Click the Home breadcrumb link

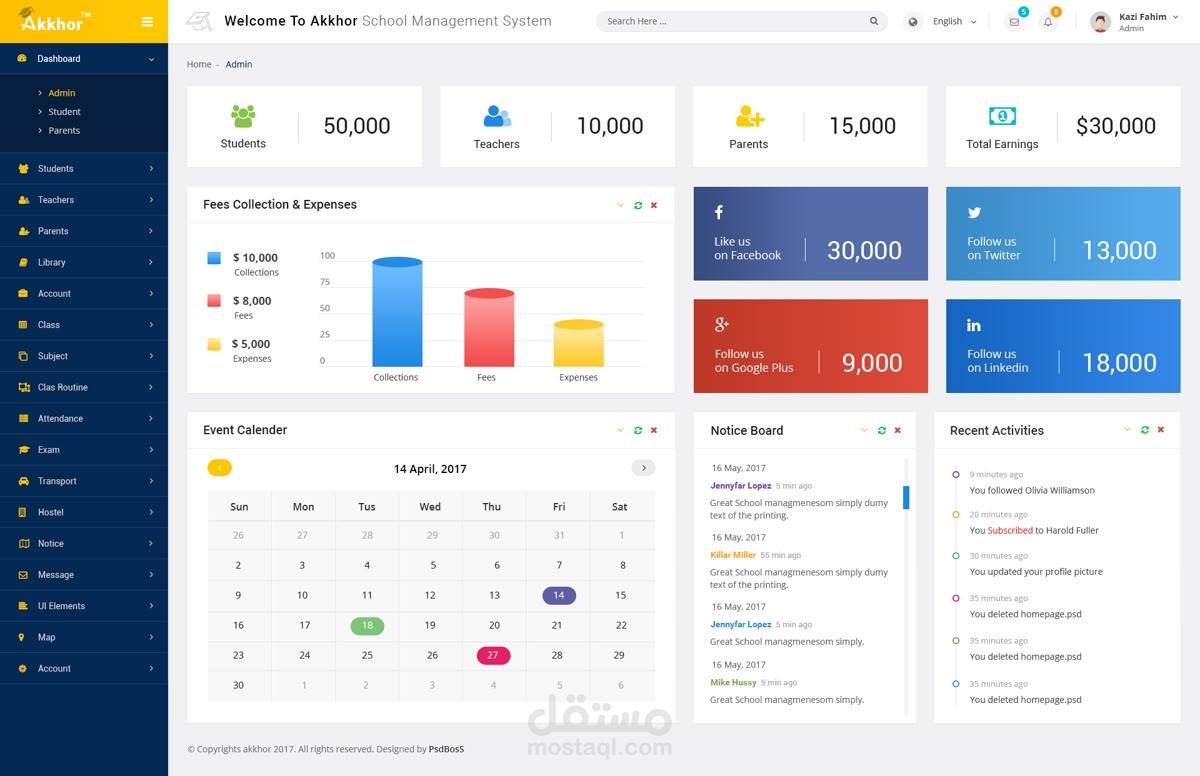click(x=197, y=64)
